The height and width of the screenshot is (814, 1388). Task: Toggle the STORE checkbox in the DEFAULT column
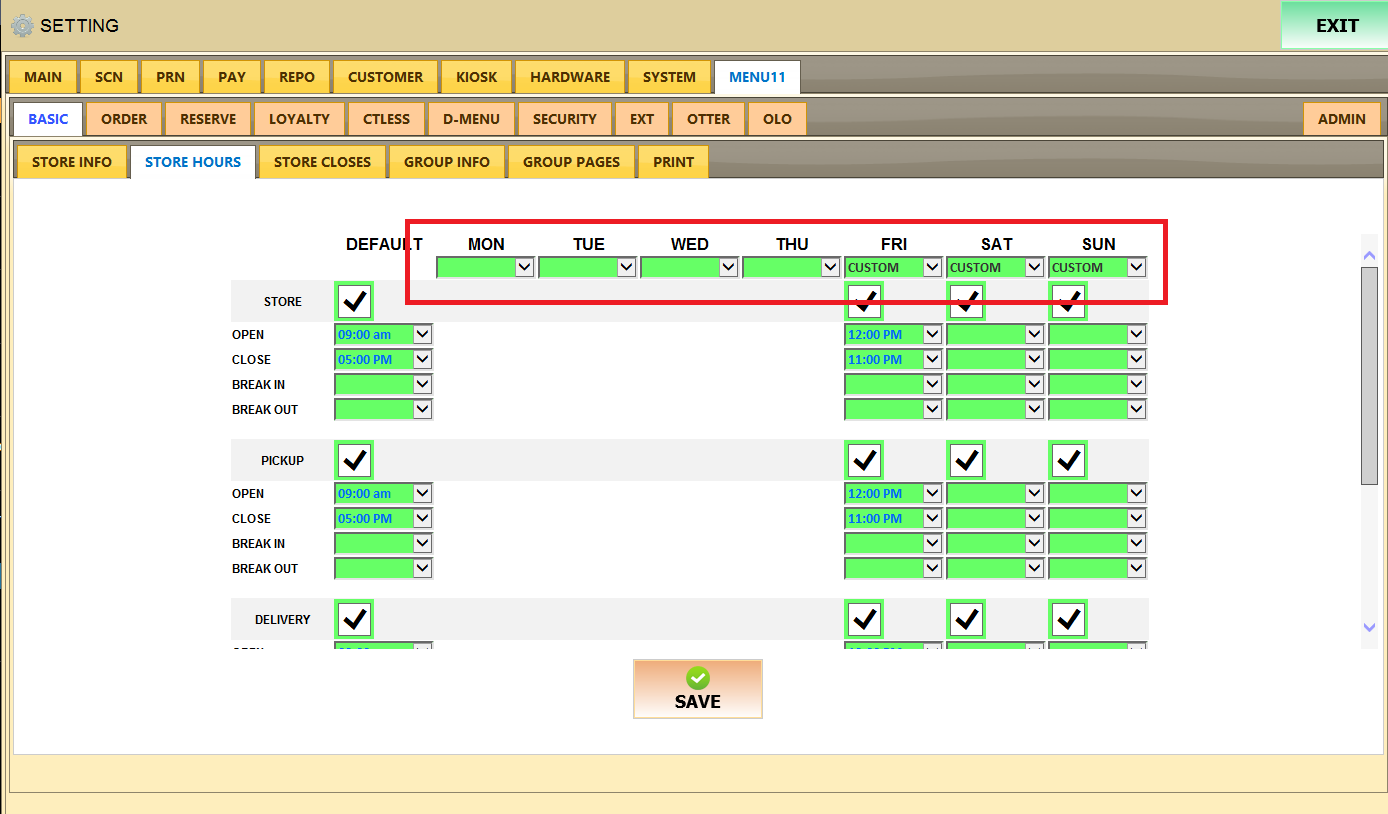(354, 301)
